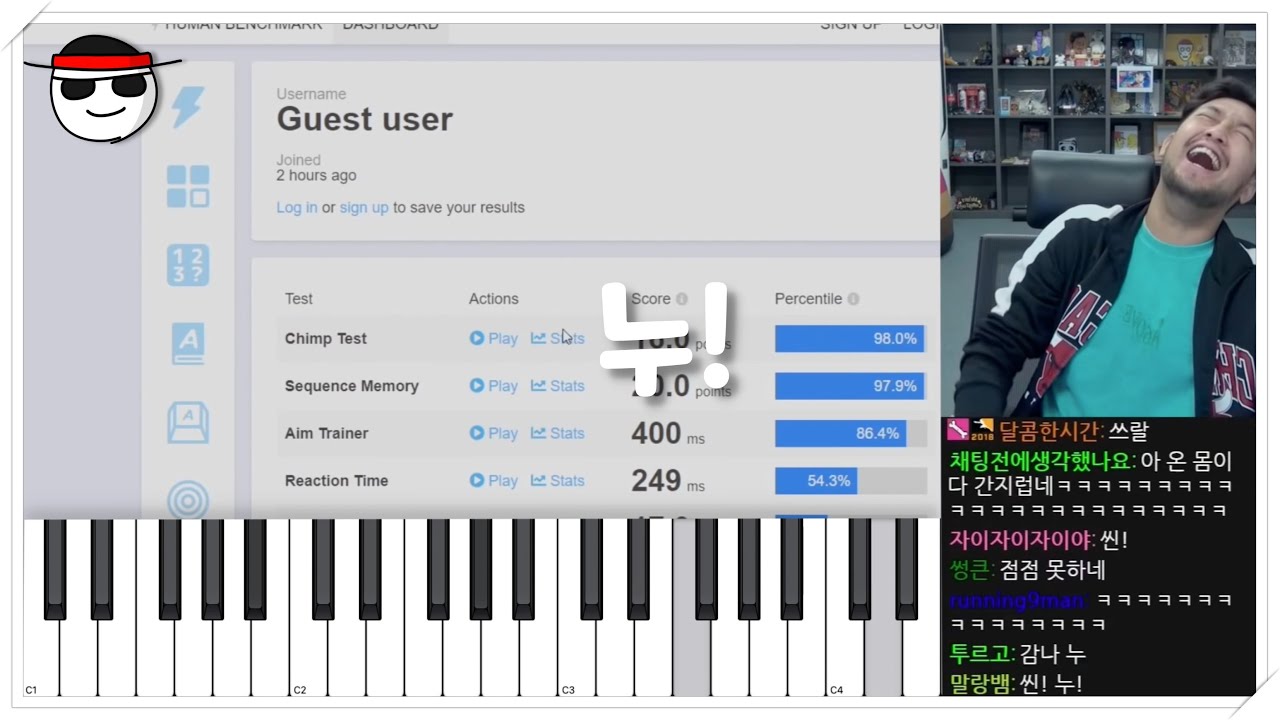
Task: Click the "Test" column header
Action: (299, 299)
